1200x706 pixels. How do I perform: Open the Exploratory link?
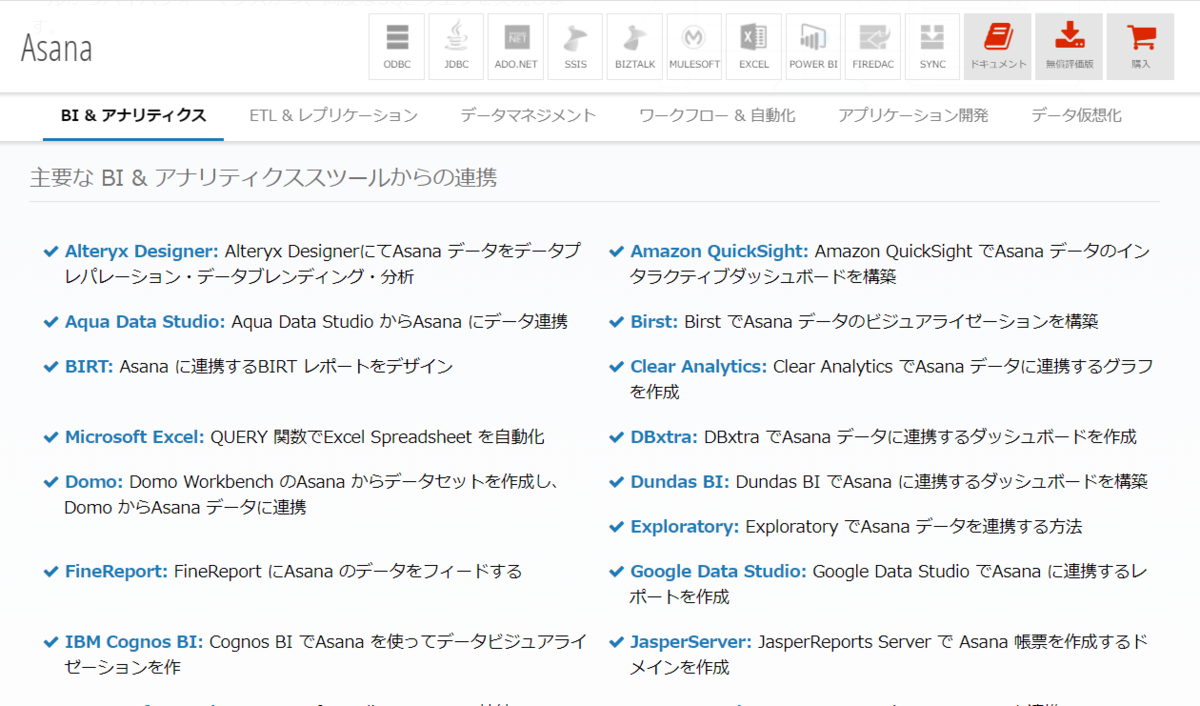[x=685, y=527]
